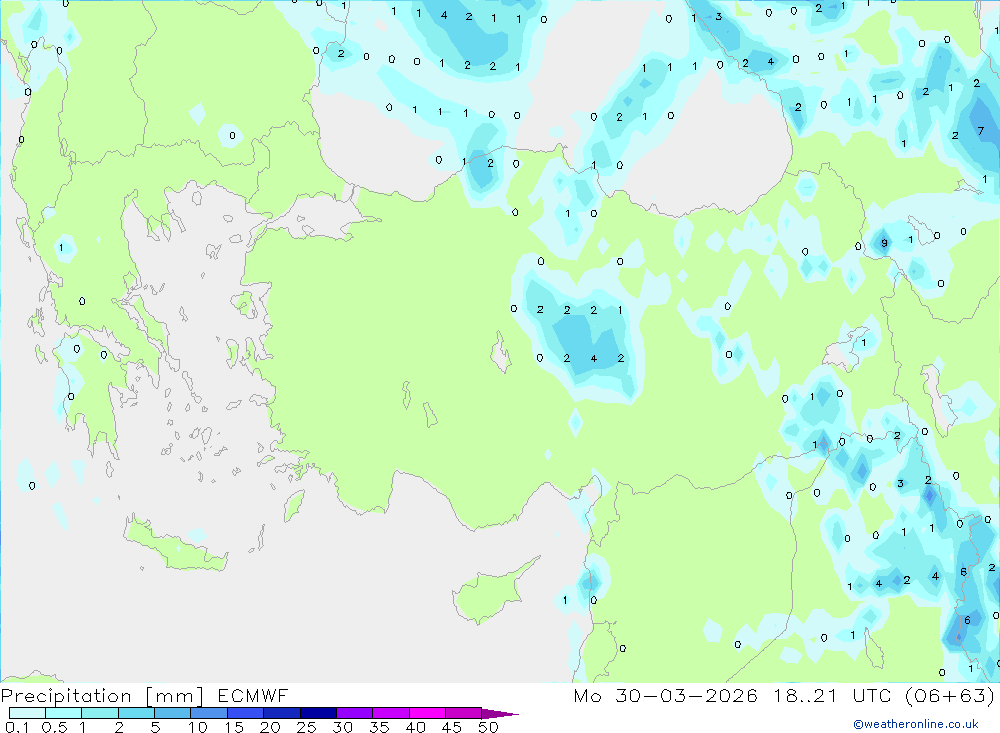Click the 35–40 mm legend color swatch

391,713
